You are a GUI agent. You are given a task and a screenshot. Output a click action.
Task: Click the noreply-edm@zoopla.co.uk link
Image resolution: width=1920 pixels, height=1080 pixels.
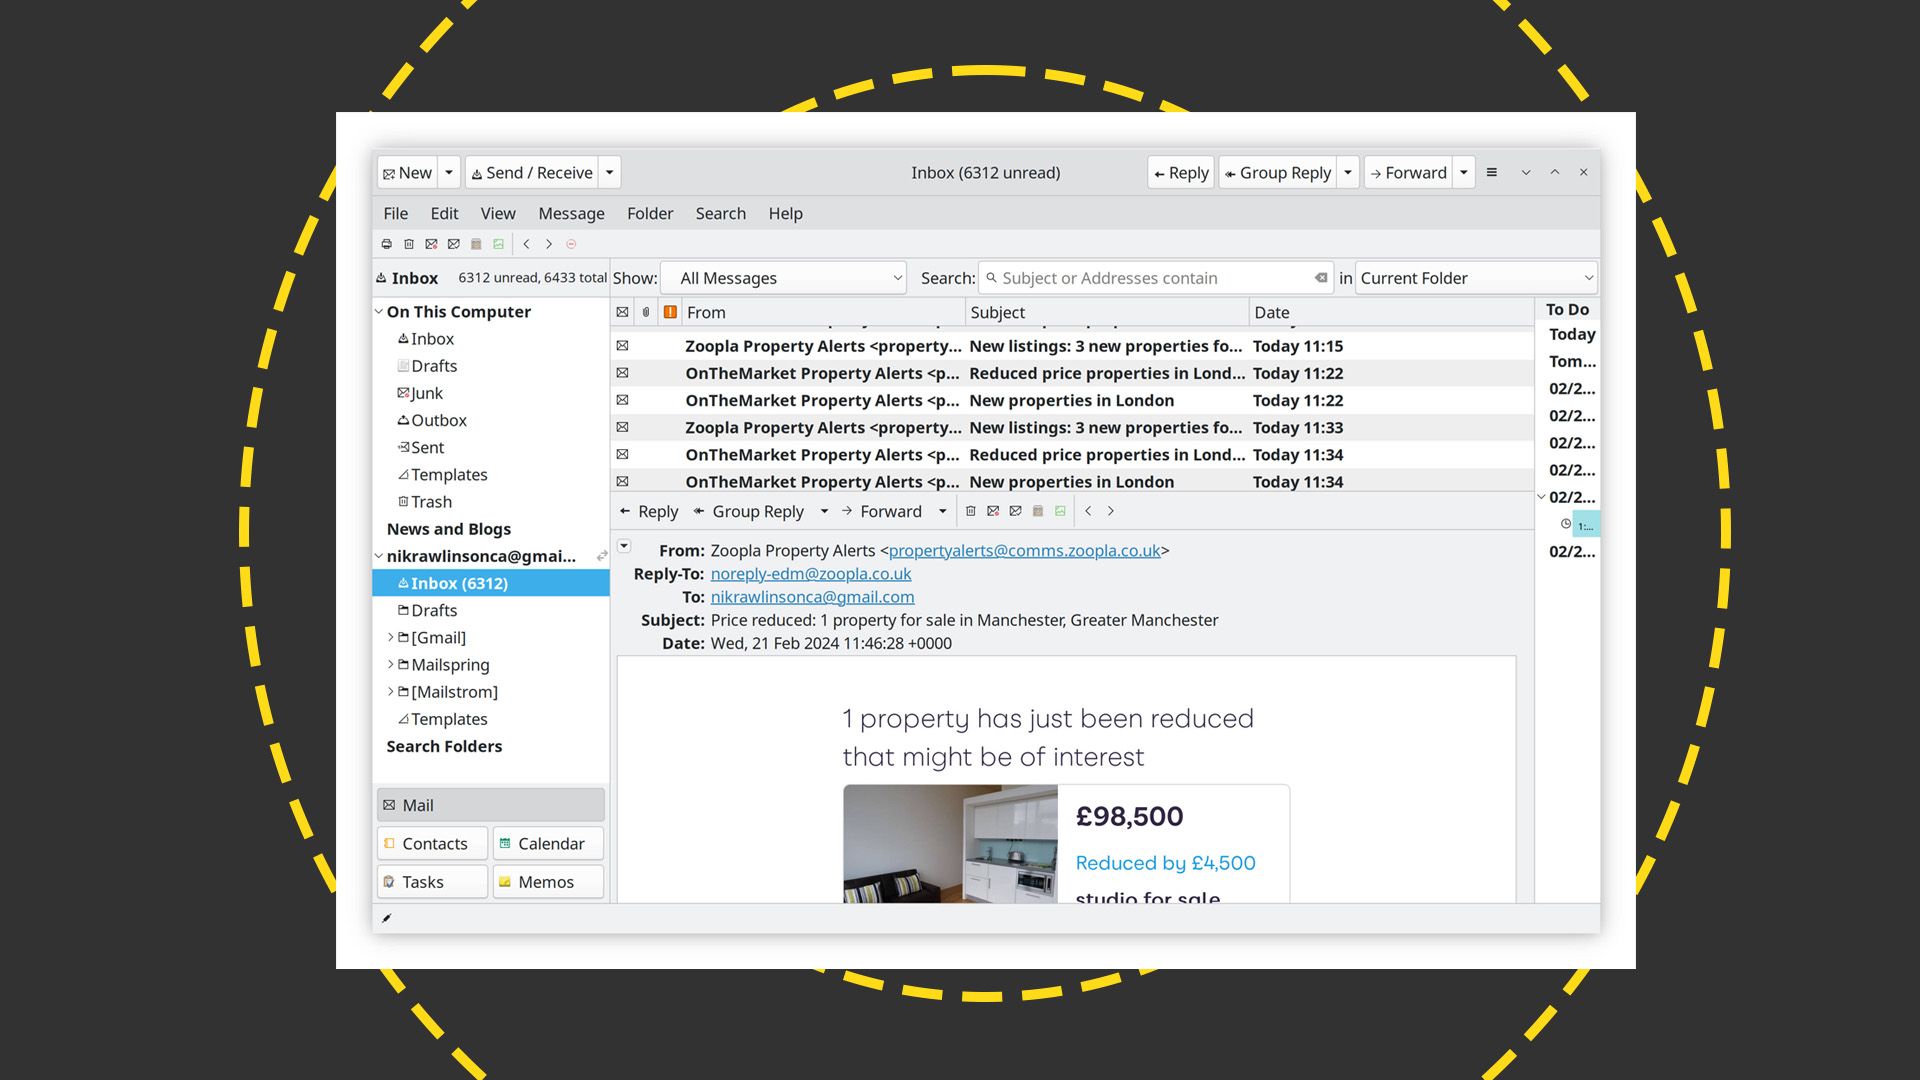pos(810,574)
